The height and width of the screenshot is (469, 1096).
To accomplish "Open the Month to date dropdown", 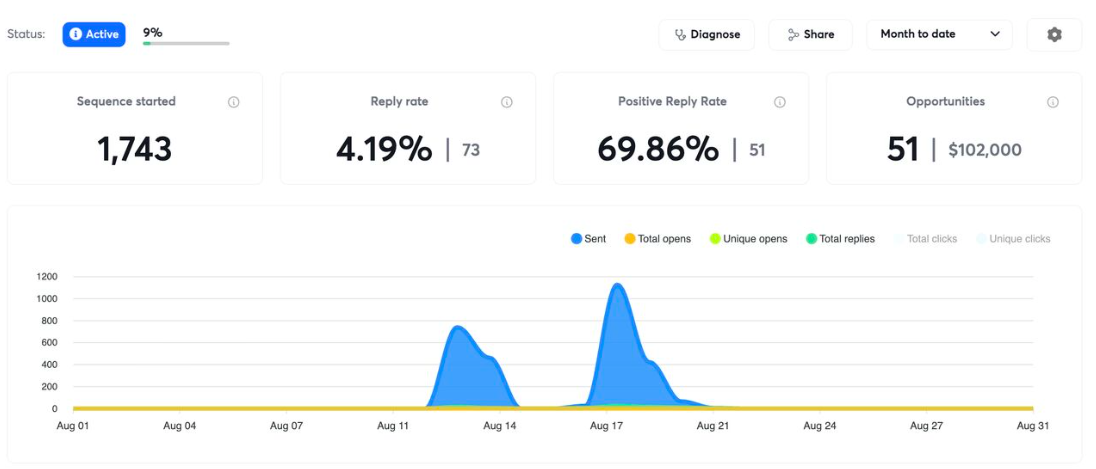I will pos(939,34).
